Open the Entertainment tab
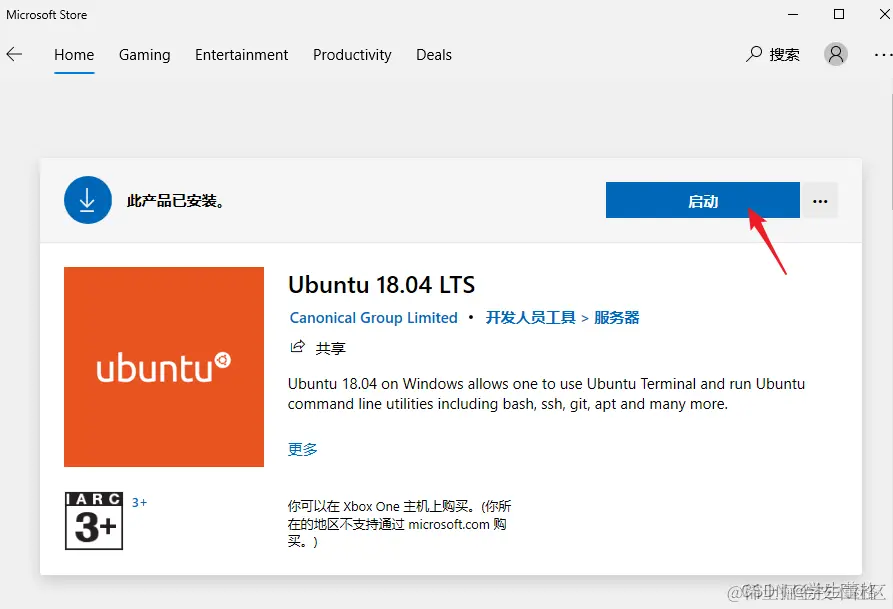 241,55
